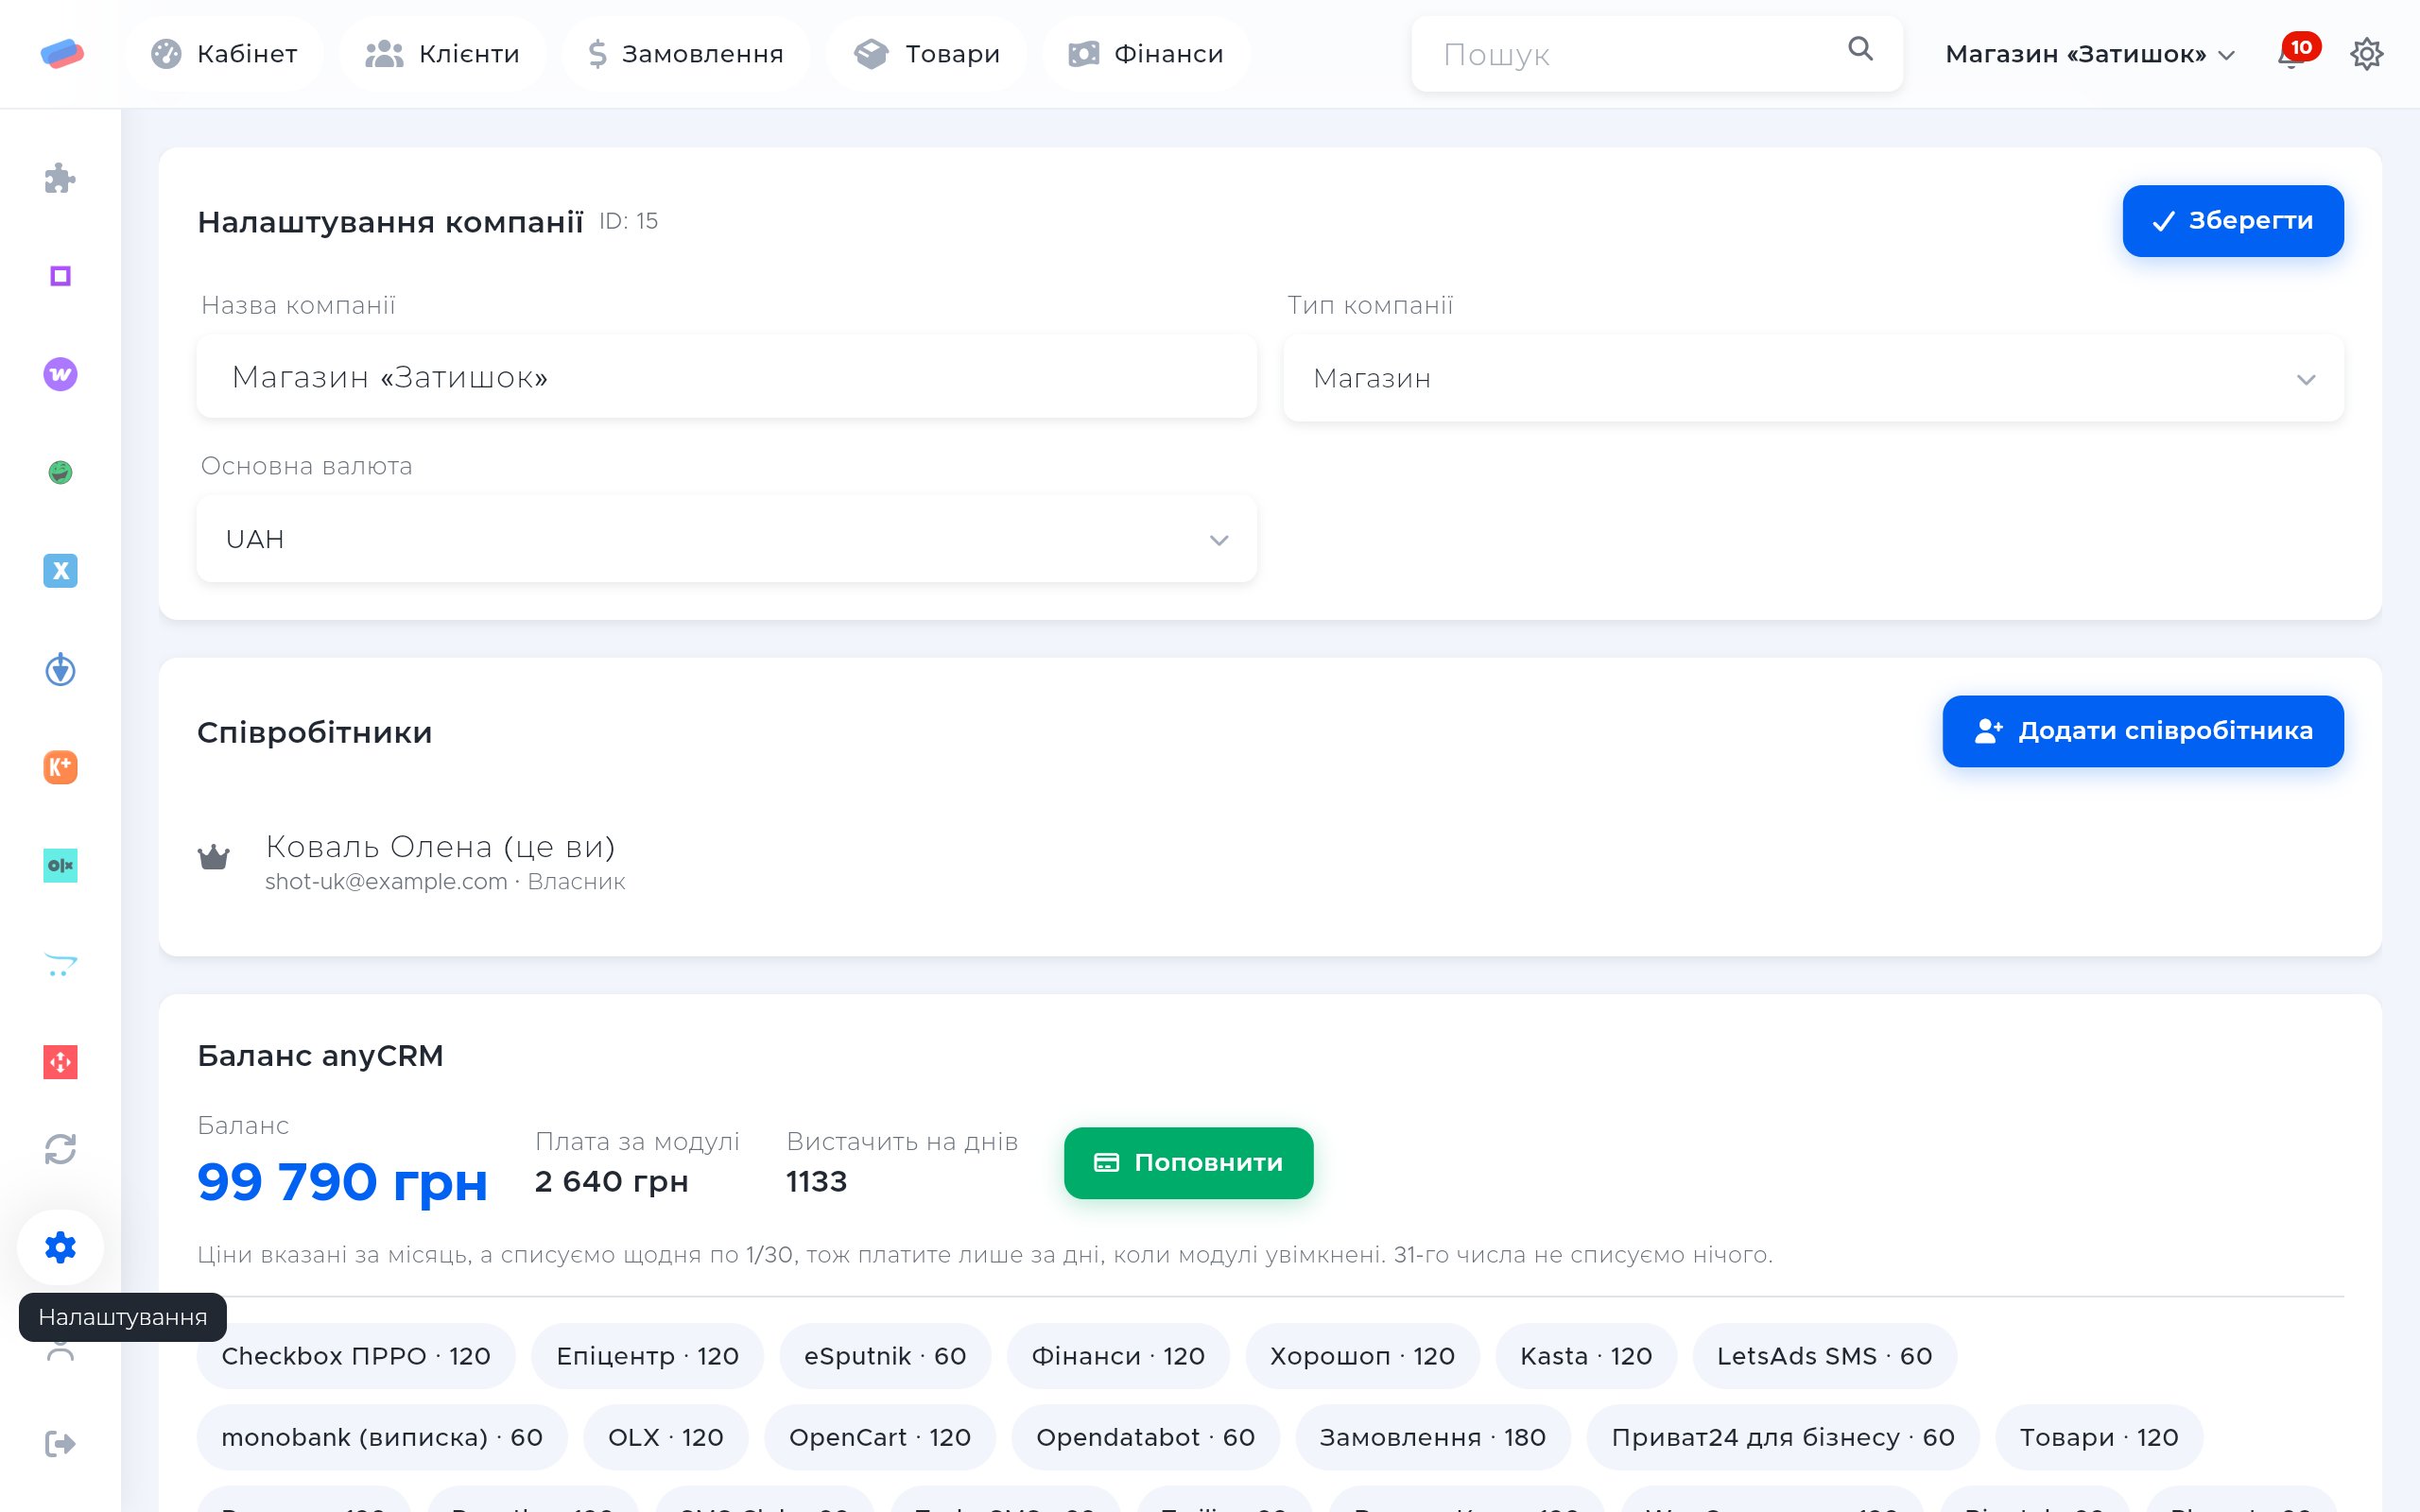Click the logout arrow icon in sidebar
This screenshot has width=2420, height=1512.
point(60,1444)
